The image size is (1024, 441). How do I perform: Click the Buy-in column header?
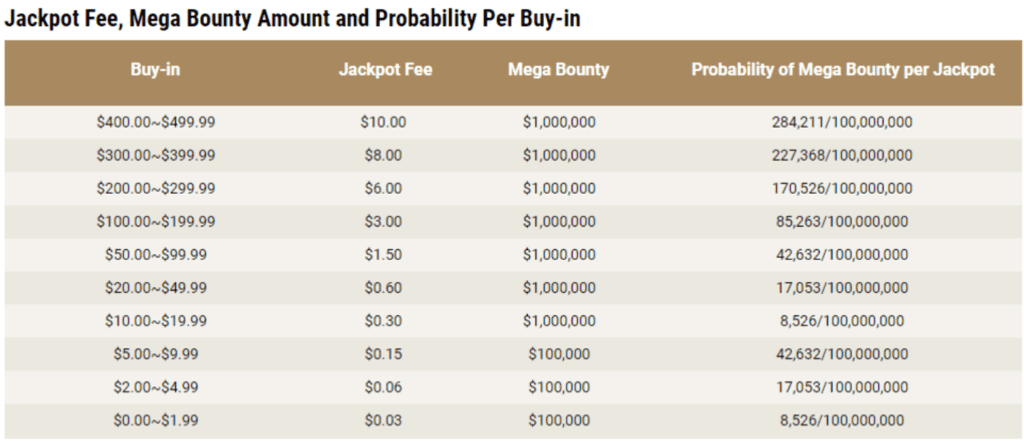155,70
